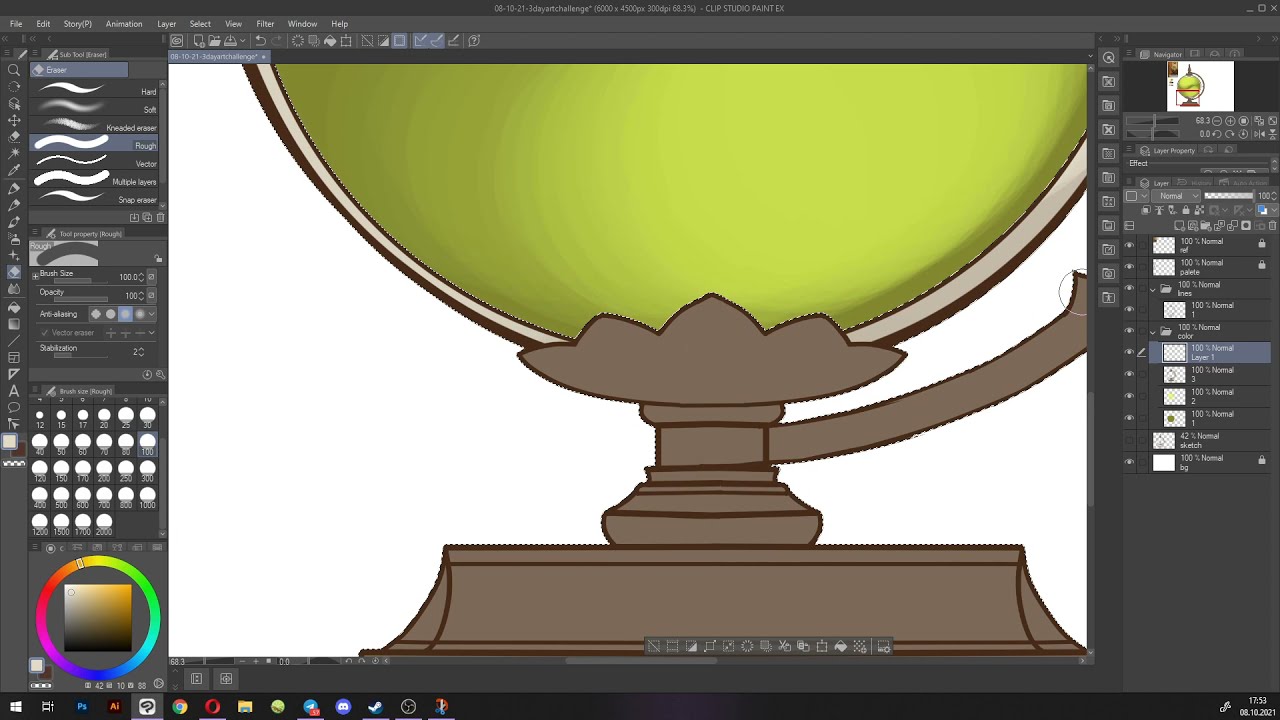Select the Text tool
1280x720 pixels.
(x=14, y=391)
